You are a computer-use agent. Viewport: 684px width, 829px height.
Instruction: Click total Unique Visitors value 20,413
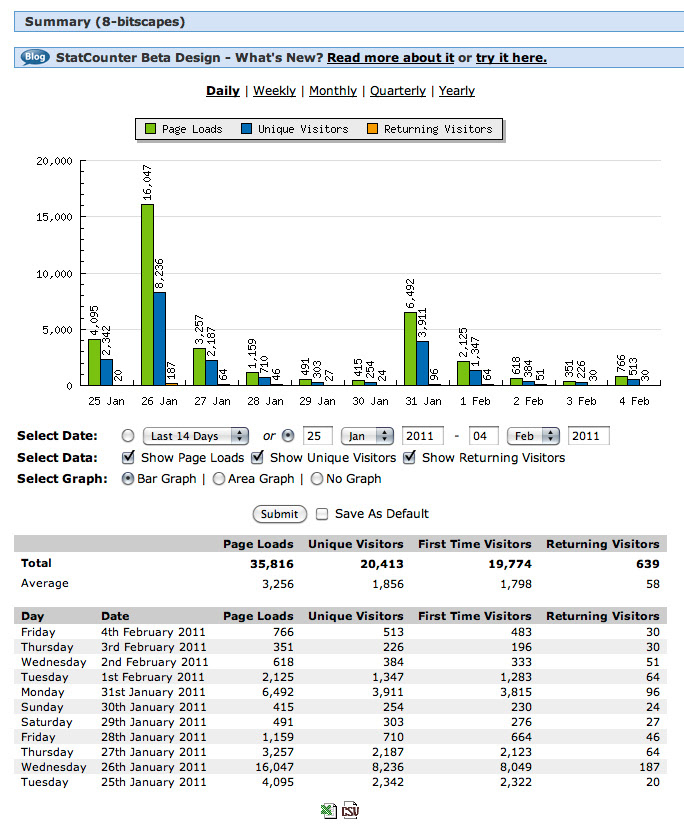382,564
